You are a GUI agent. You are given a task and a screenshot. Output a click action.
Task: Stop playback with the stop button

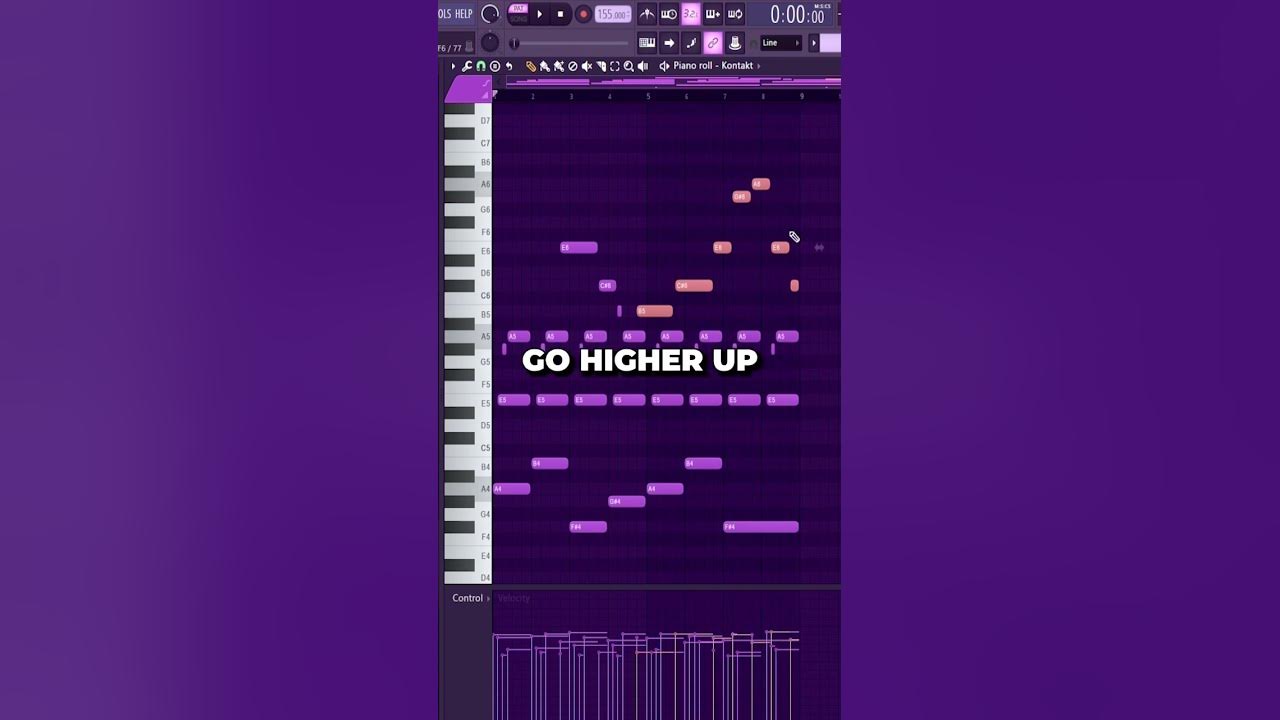click(x=560, y=14)
